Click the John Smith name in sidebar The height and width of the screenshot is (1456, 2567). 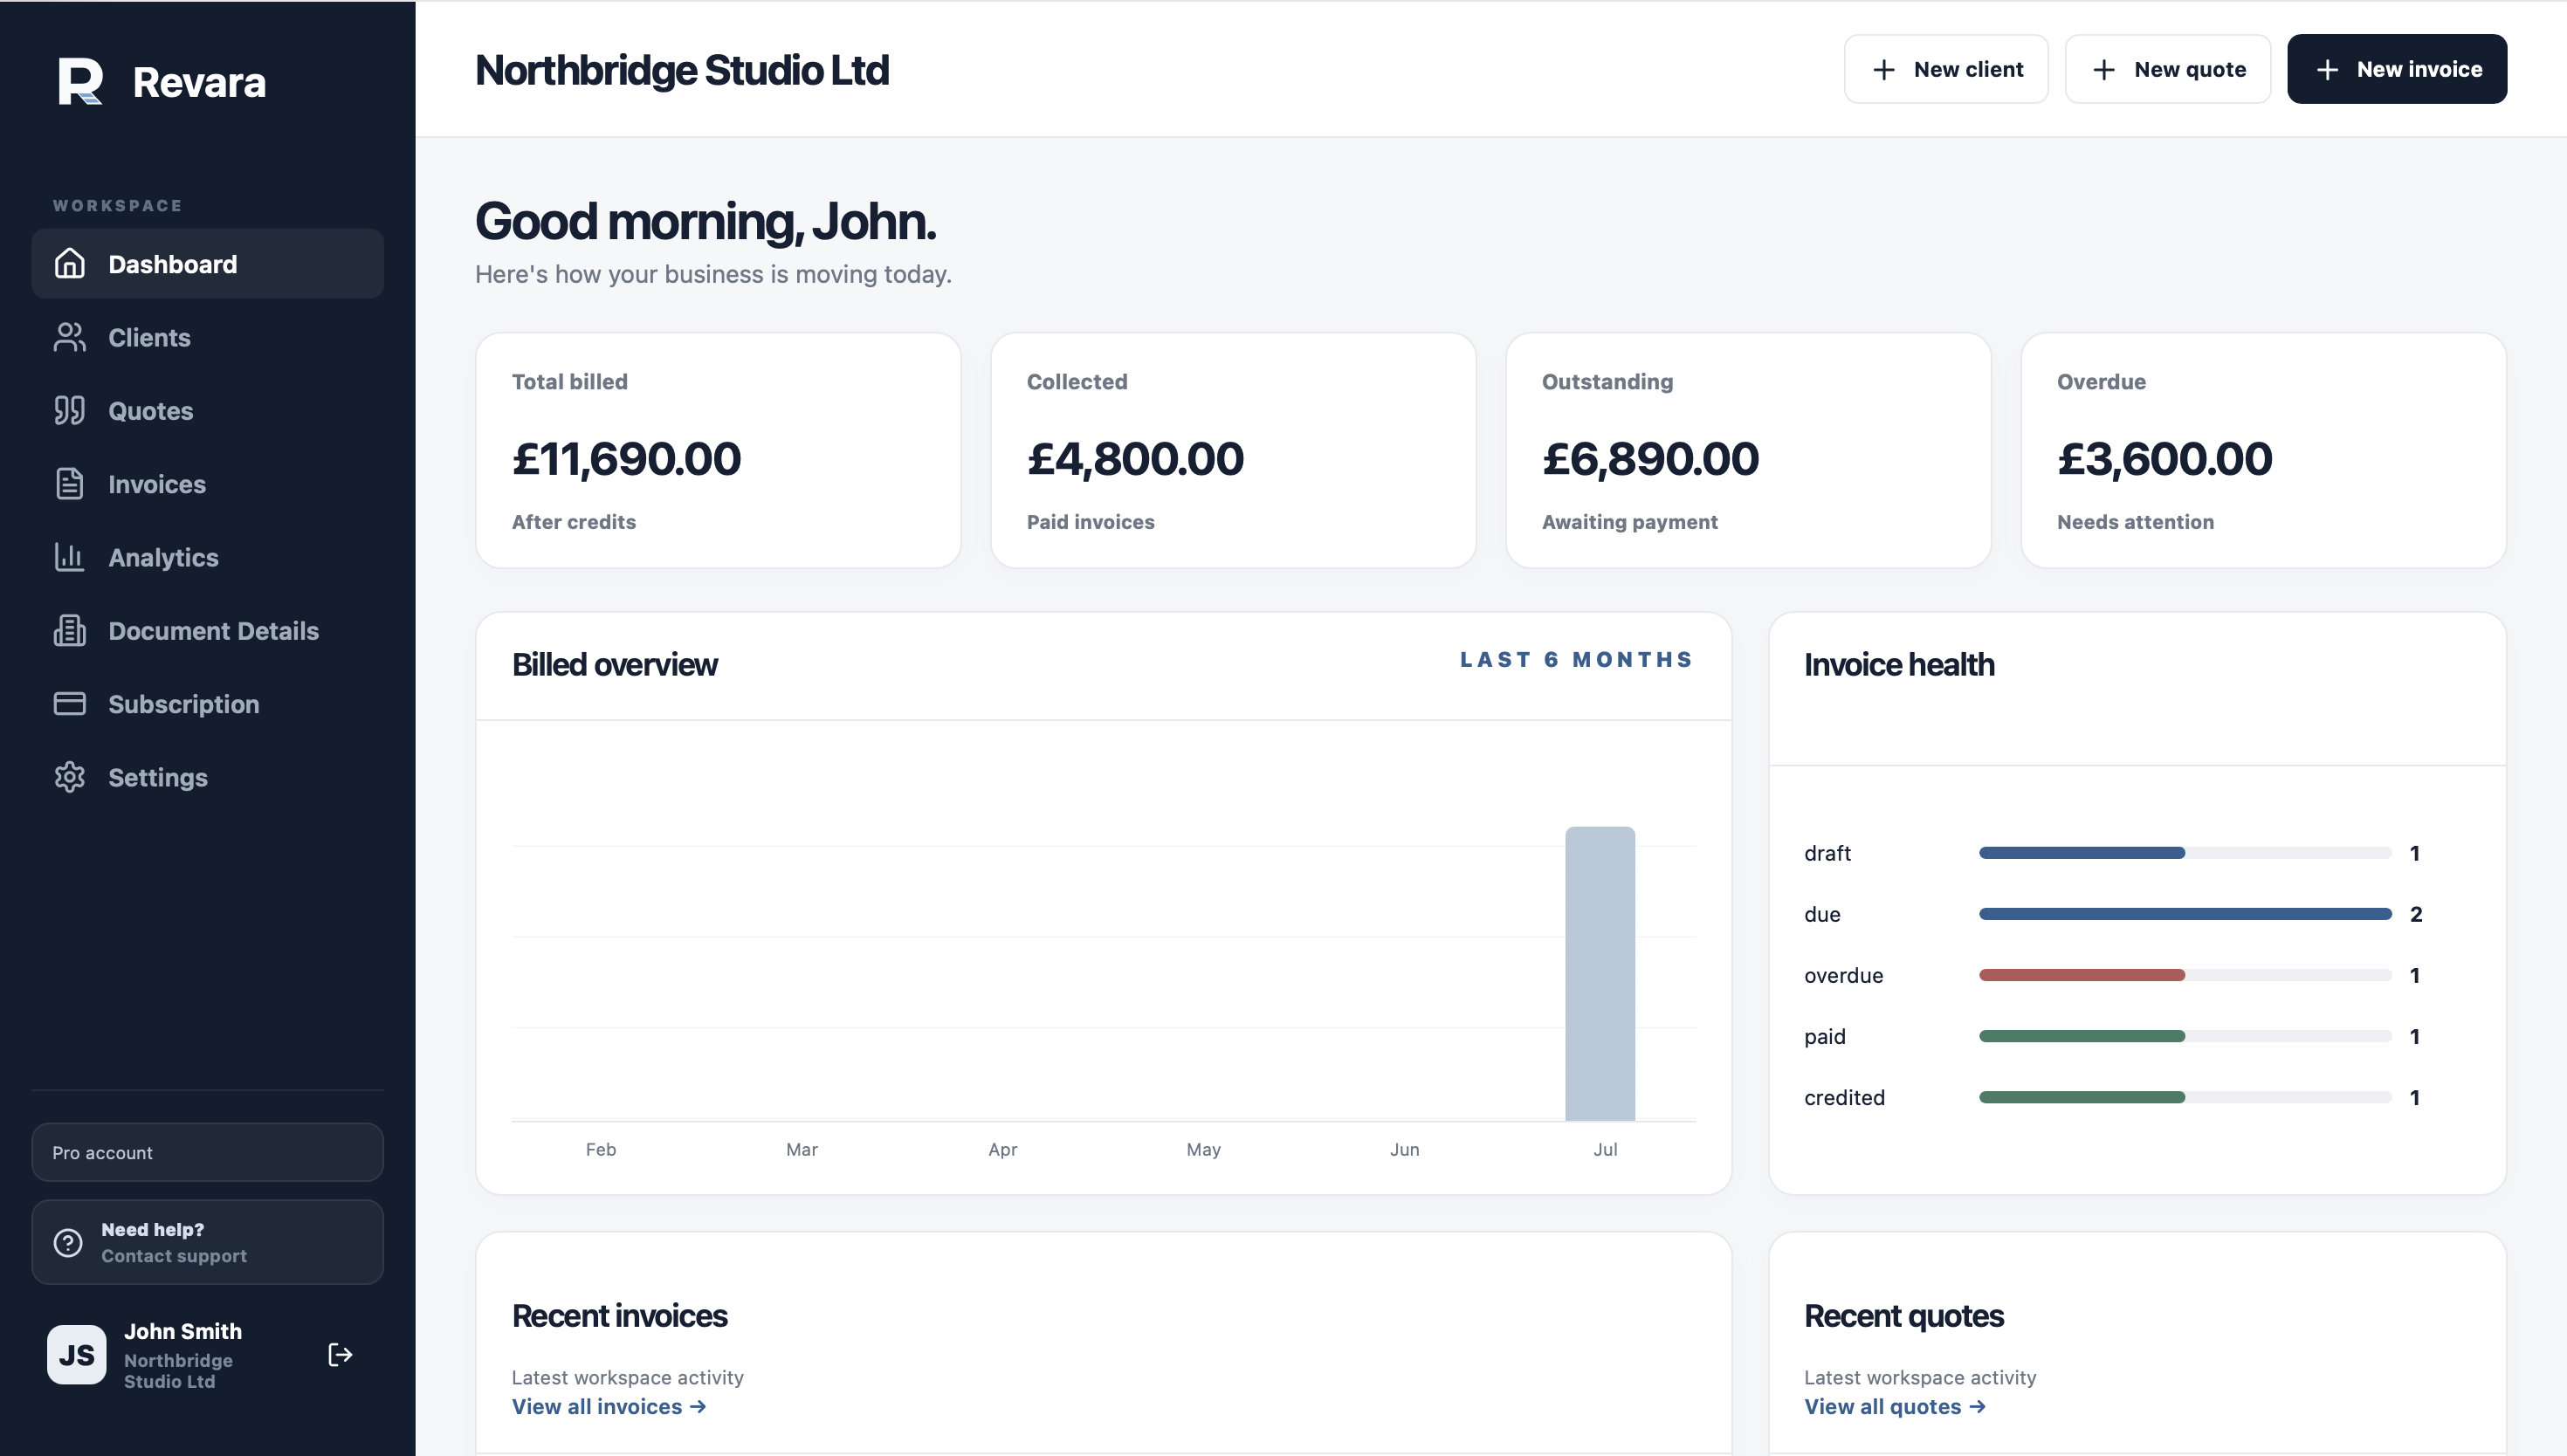coord(183,1331)
